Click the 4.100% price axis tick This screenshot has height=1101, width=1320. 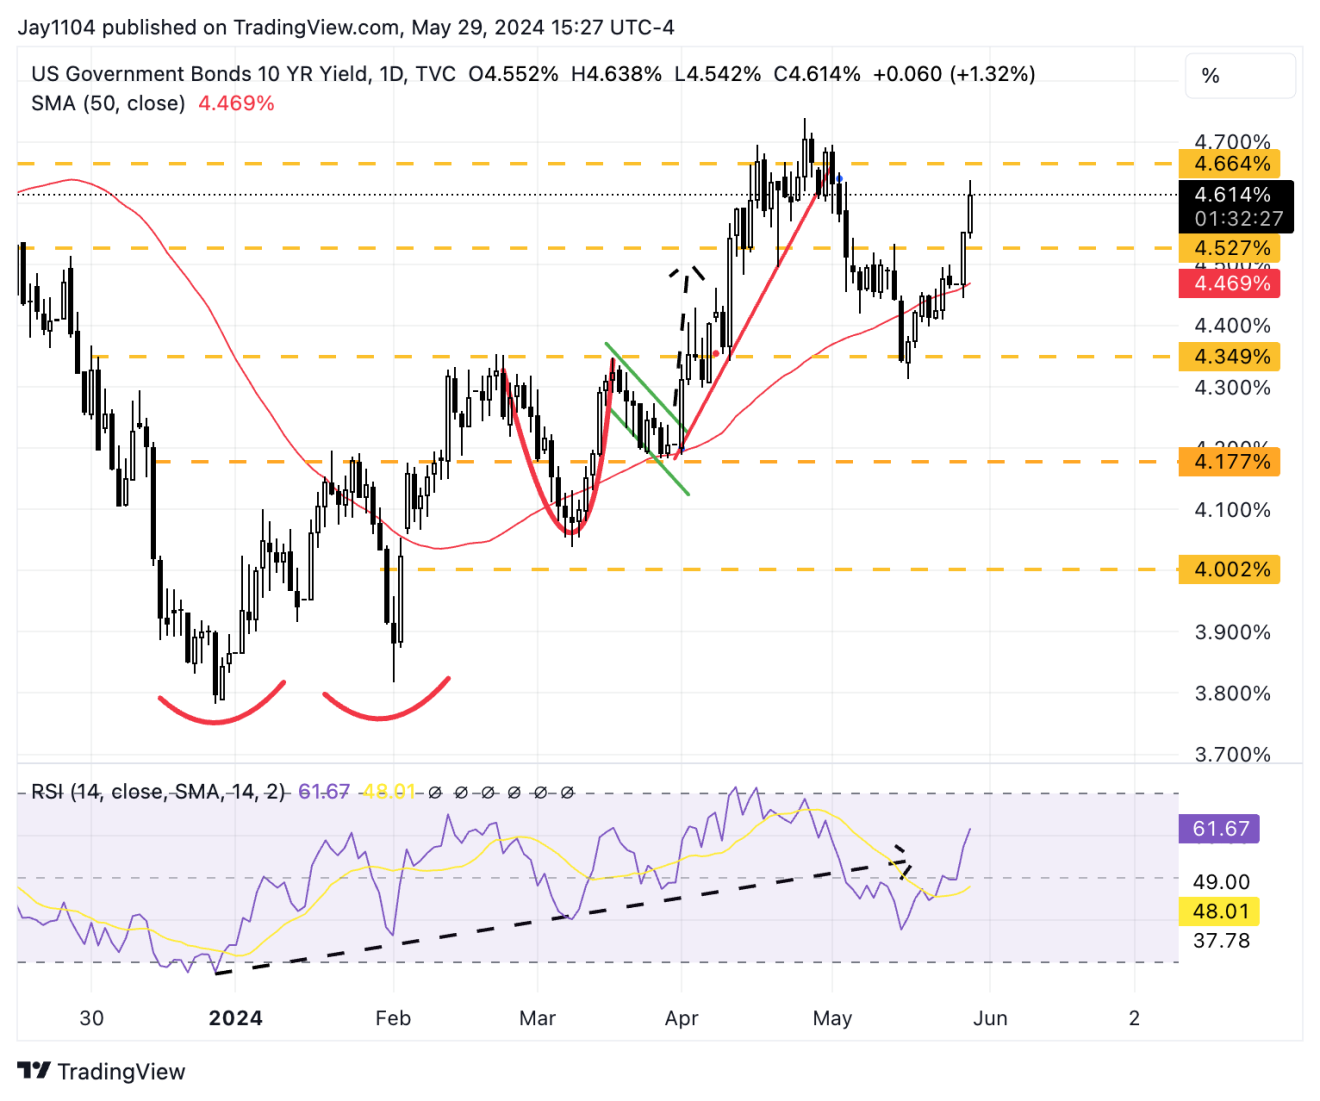coord(1232,509)
